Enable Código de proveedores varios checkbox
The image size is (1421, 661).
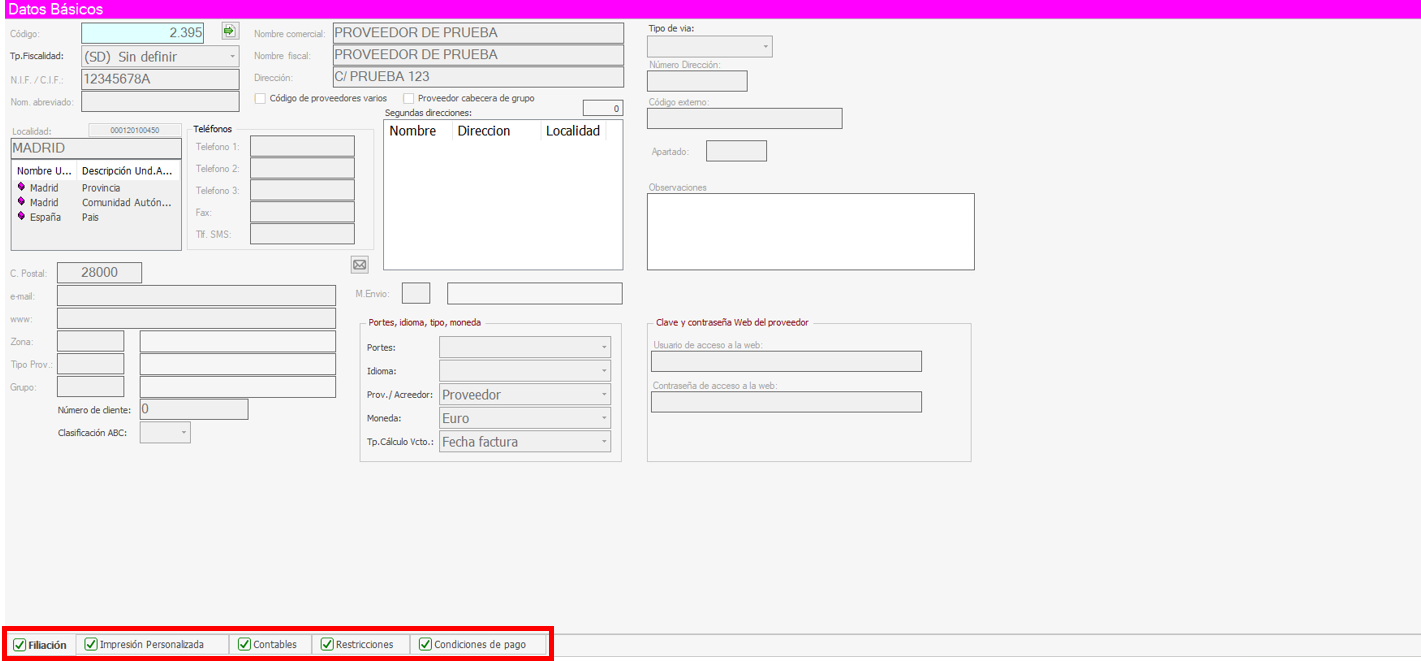[x=261, y=98]
